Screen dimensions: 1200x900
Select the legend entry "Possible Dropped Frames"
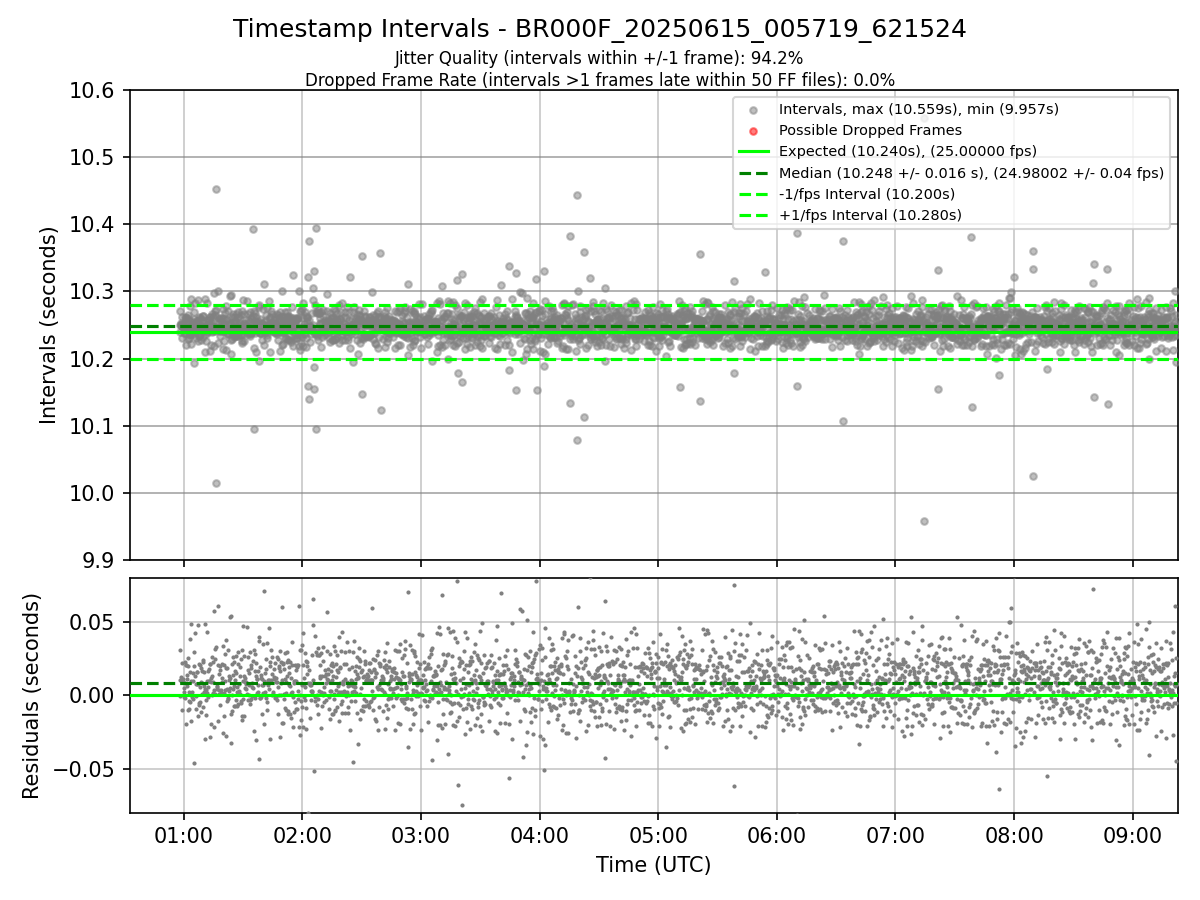[x=870, y=130]
